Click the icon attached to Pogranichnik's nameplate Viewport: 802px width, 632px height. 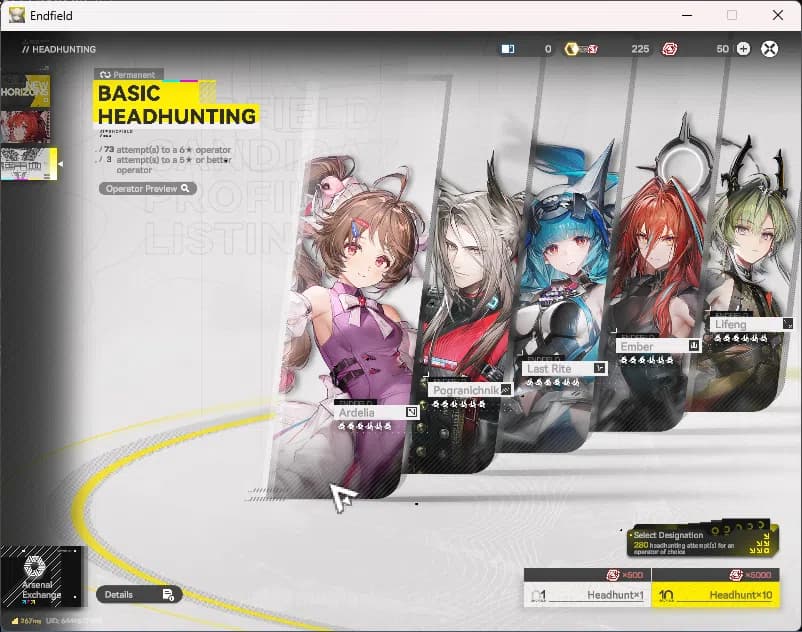click(x=506, y=389)
